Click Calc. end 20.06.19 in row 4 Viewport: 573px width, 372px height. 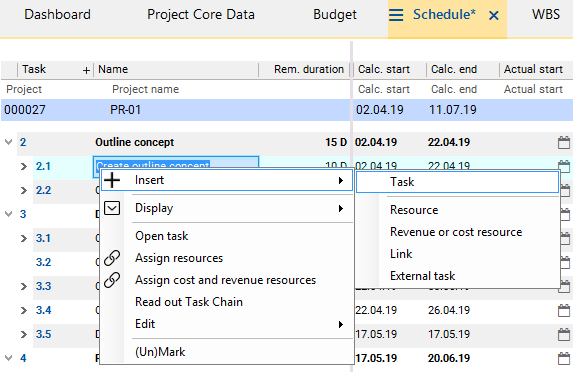(449, 358)
